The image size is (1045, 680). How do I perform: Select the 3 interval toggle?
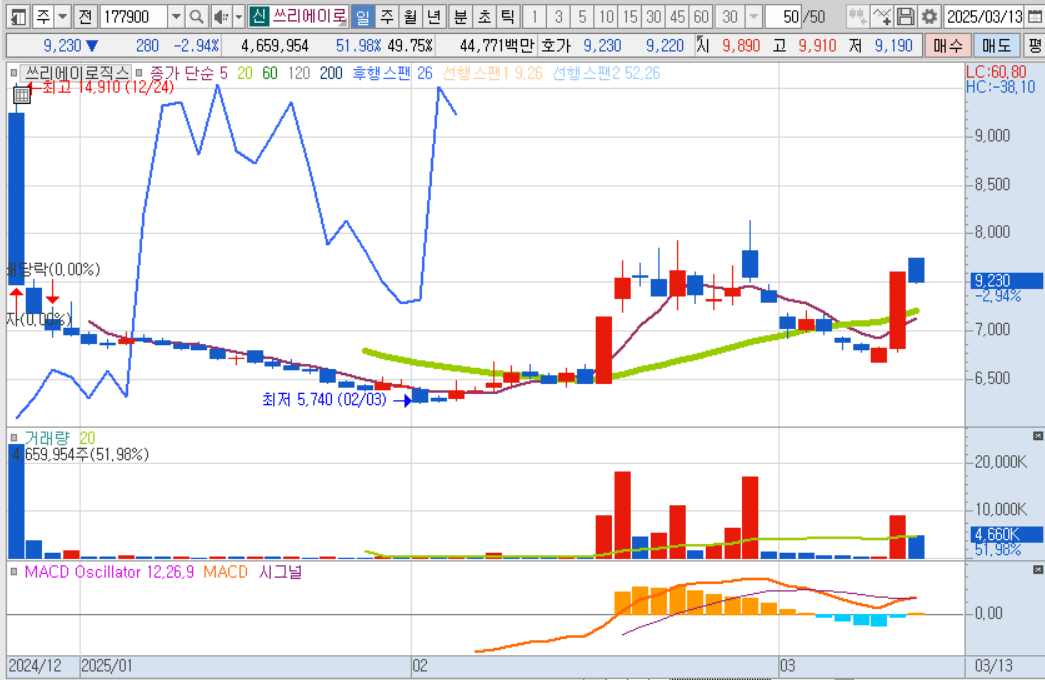(x=558, y=17)
